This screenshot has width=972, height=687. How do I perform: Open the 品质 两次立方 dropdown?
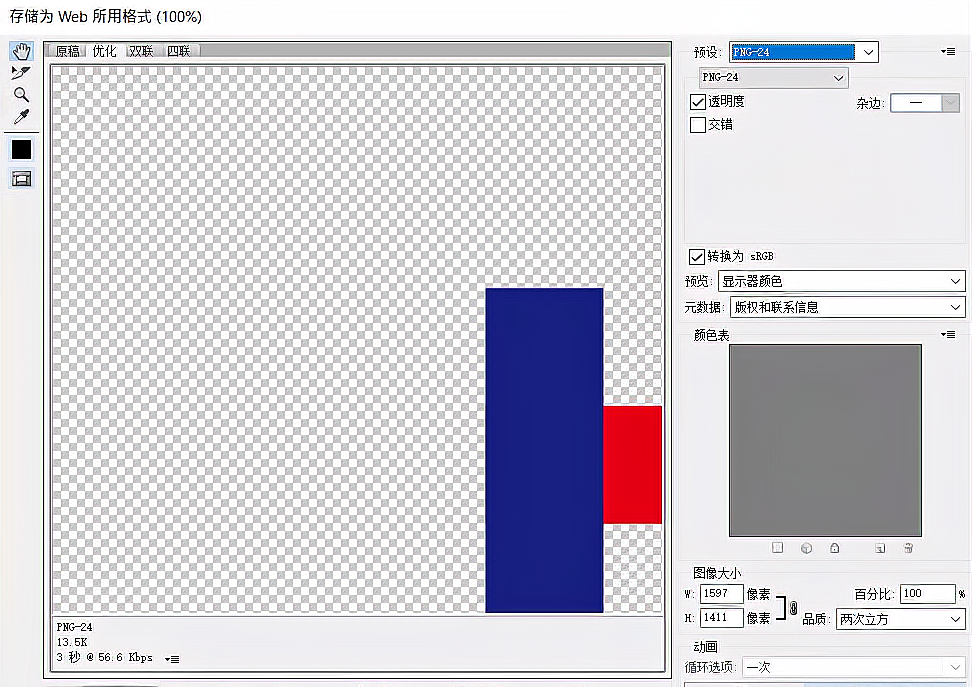900,619
